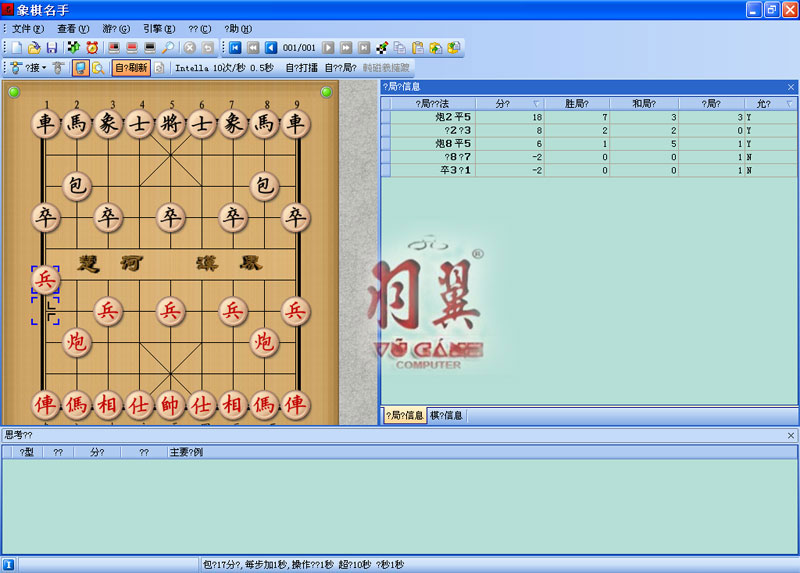
Task: Click the Intella speed setting text
Action: pos(224,68)
